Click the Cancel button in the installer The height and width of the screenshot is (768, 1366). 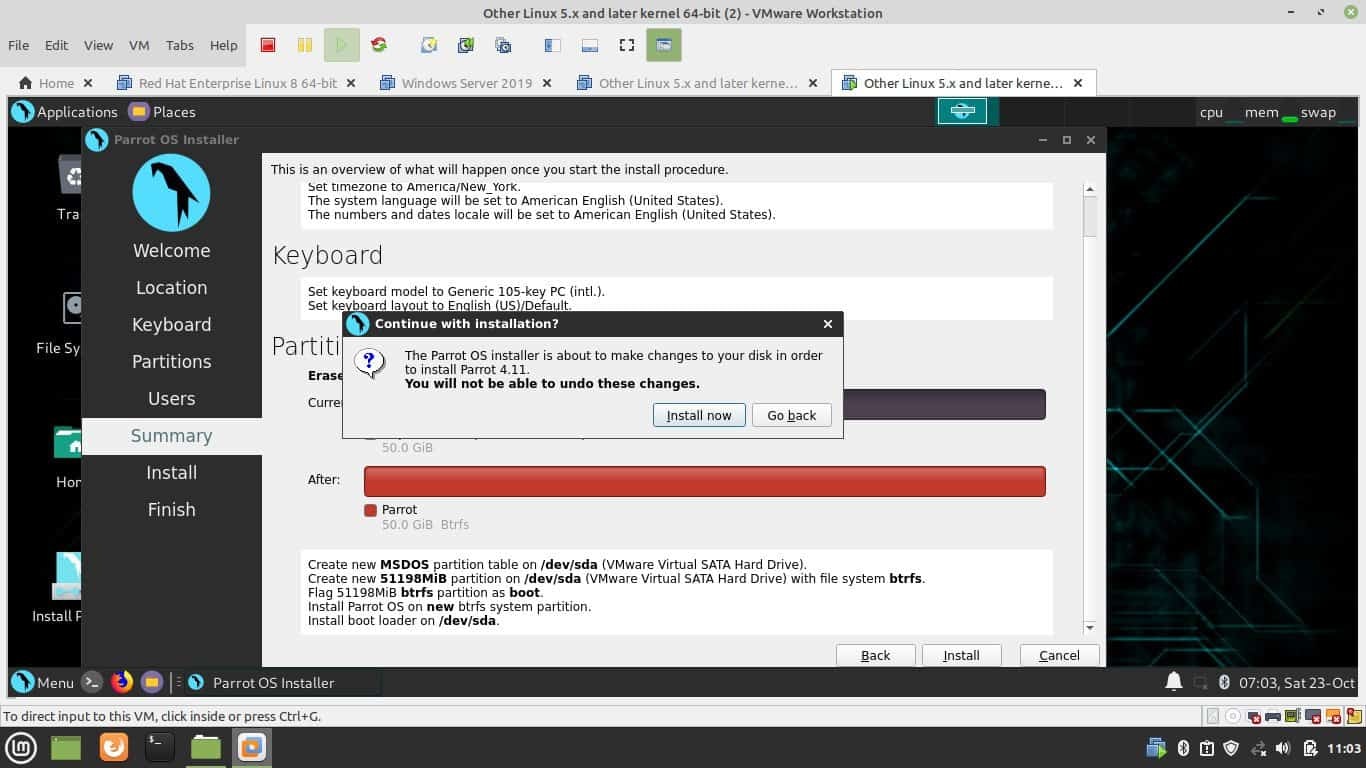1059,655
